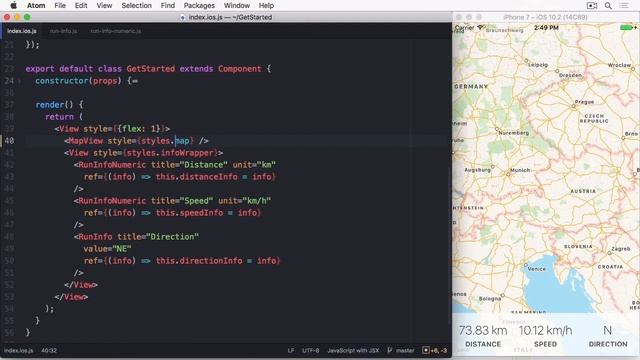Open the Help menu
This screenshot has width=640, height=360.
[x=266, y=5]
